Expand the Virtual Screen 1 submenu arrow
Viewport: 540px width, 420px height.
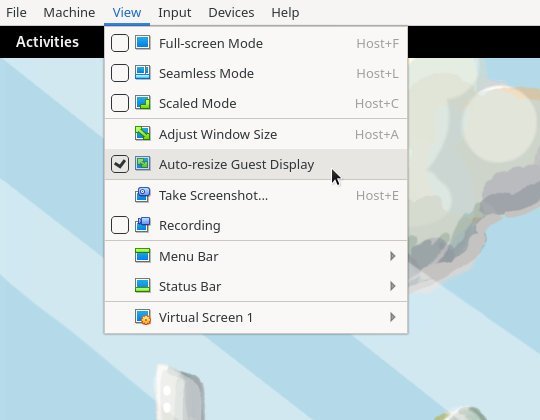pos(393,317)
